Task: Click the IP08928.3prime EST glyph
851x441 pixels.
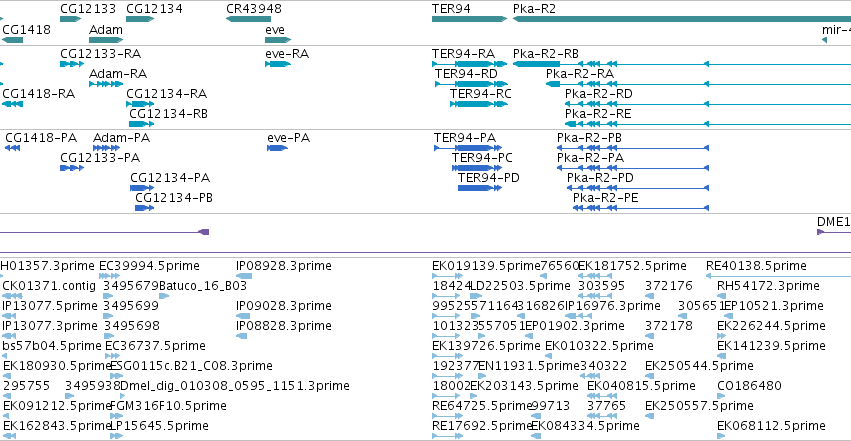Action: tap(244, 276)
